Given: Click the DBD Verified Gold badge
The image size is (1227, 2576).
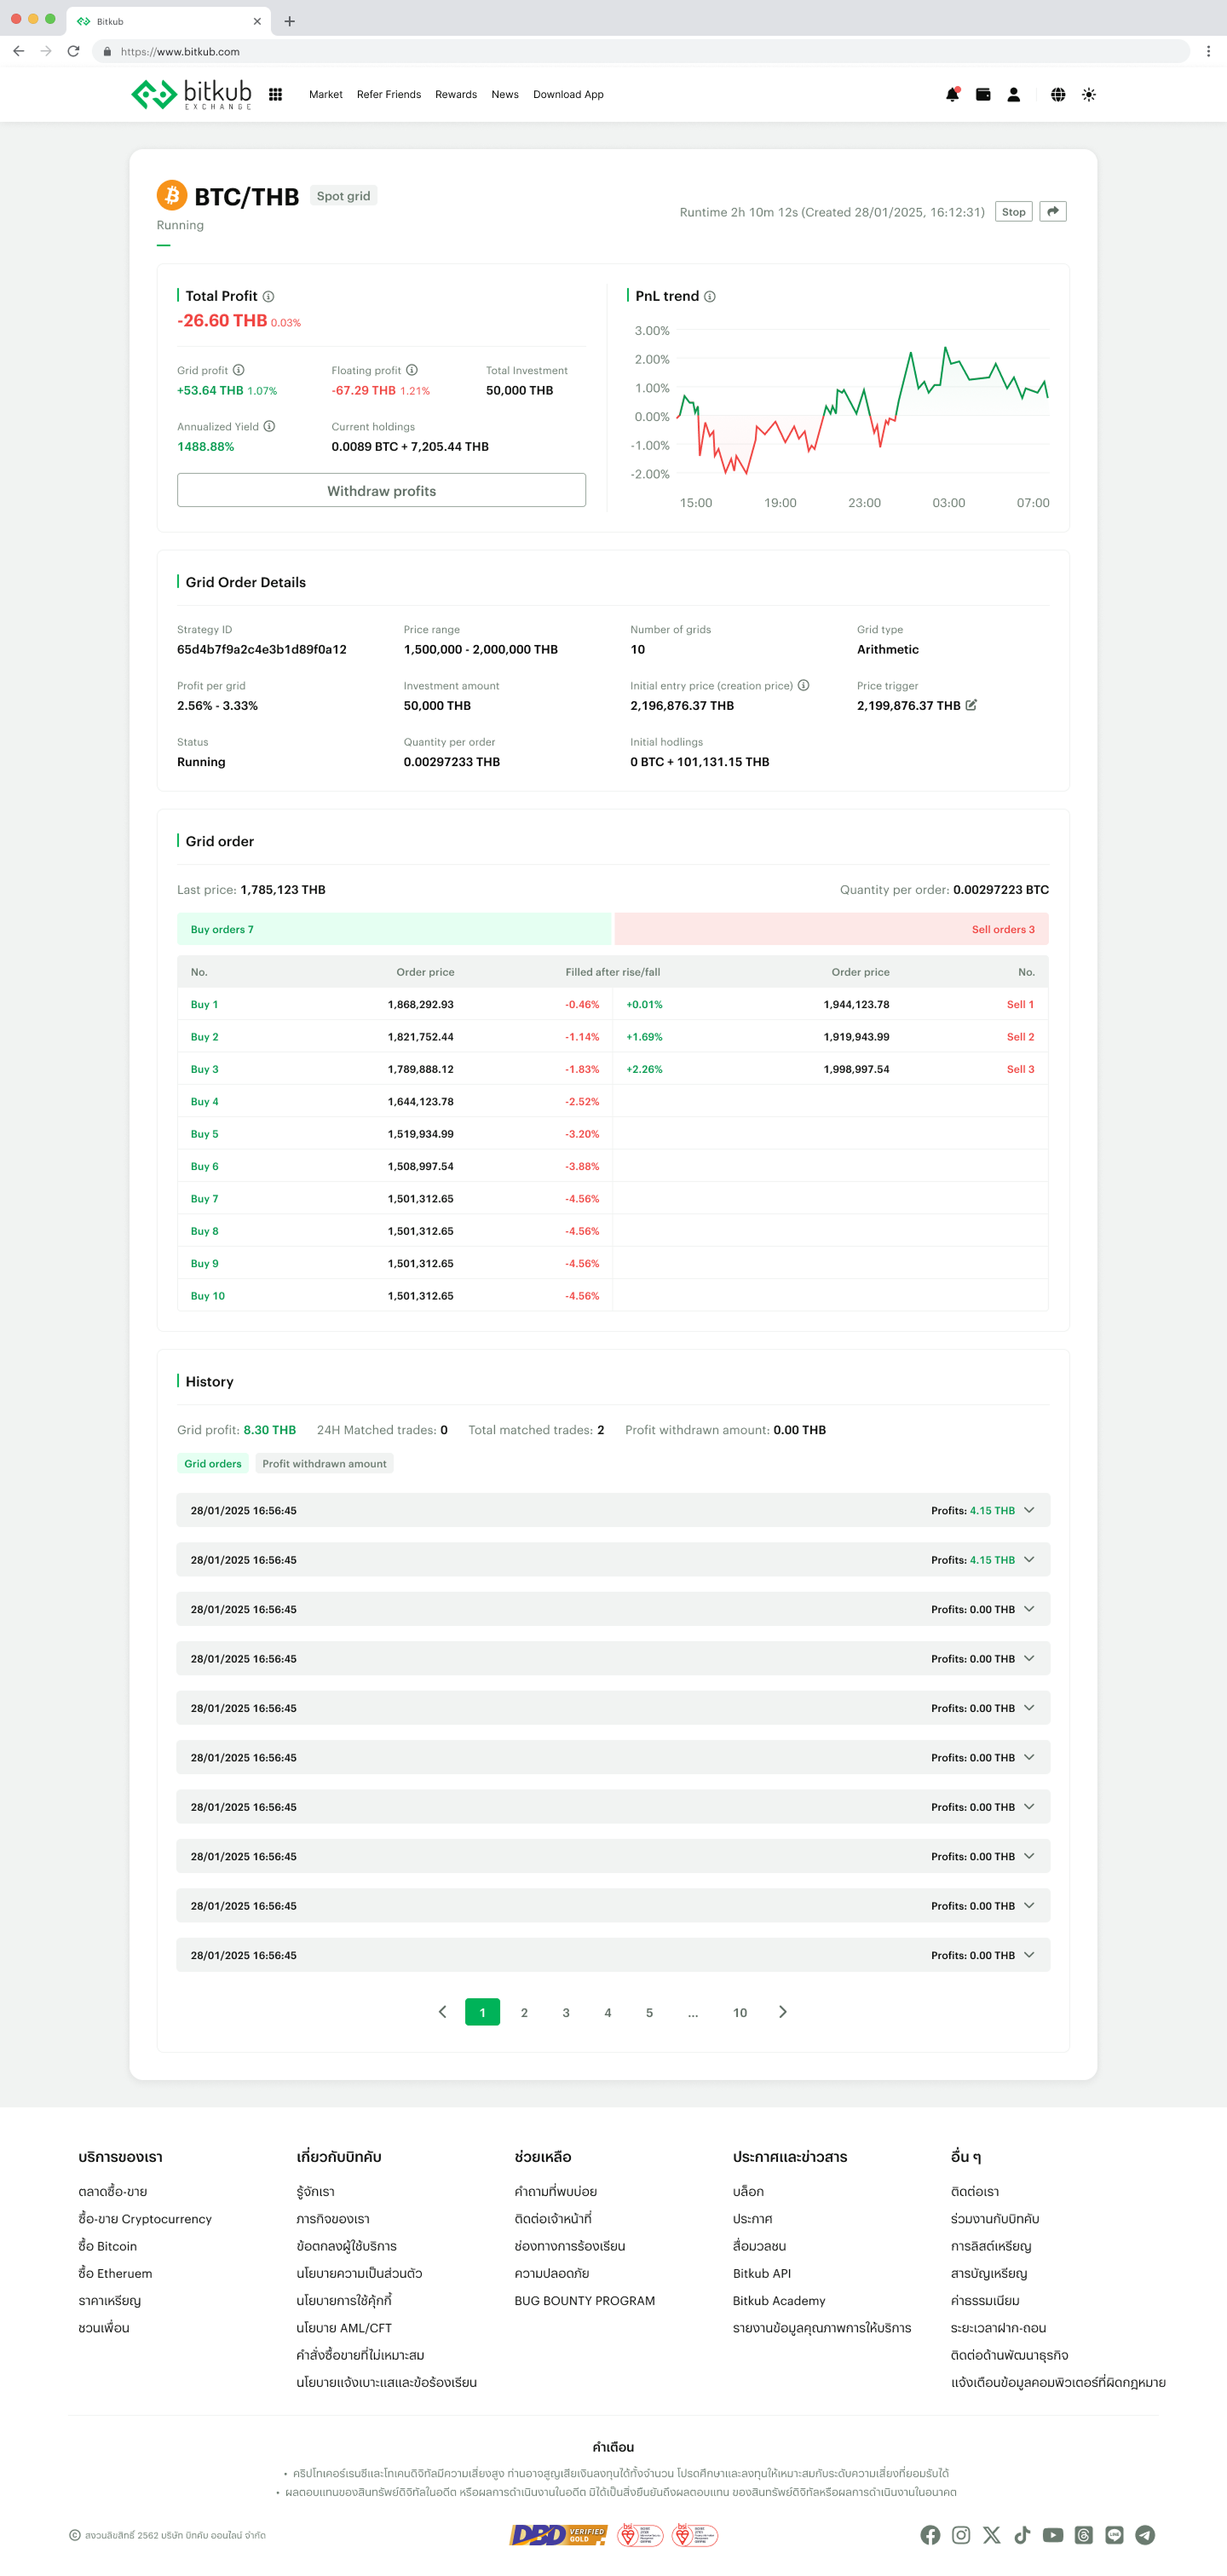Looking at the screenshot, I should click(558, 2534).
